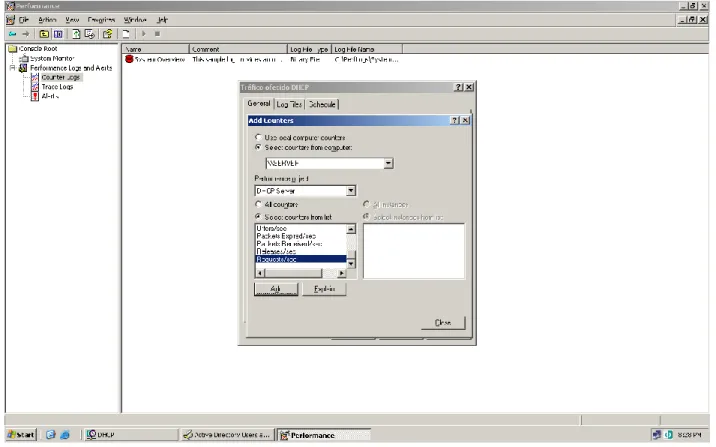Click the Export List toolbar icon

pos(90,34)
